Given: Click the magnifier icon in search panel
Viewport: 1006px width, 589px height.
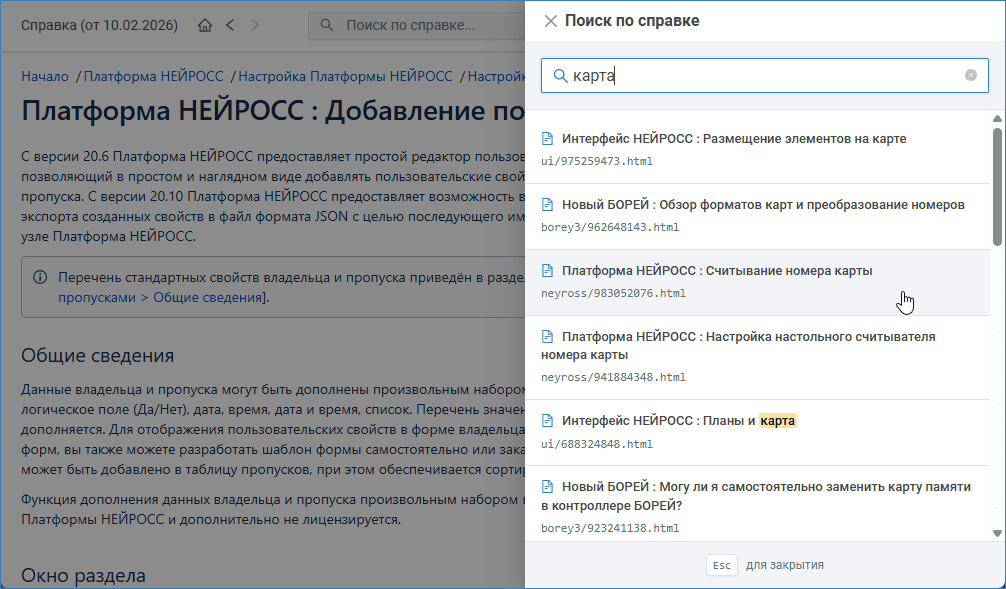Looking at the screenshot, I should [560, 76].
